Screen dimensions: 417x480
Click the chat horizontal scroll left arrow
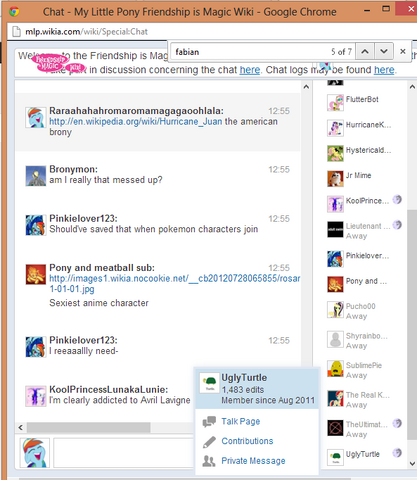[x=21, y=427]
